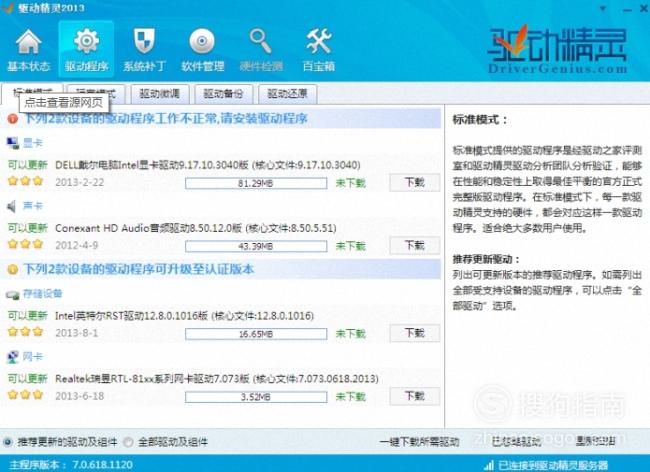Select 推荐更新的驱动及组件 radio option
The height and width of the screenshot is (472, 650).
click(x=8, y=442)
